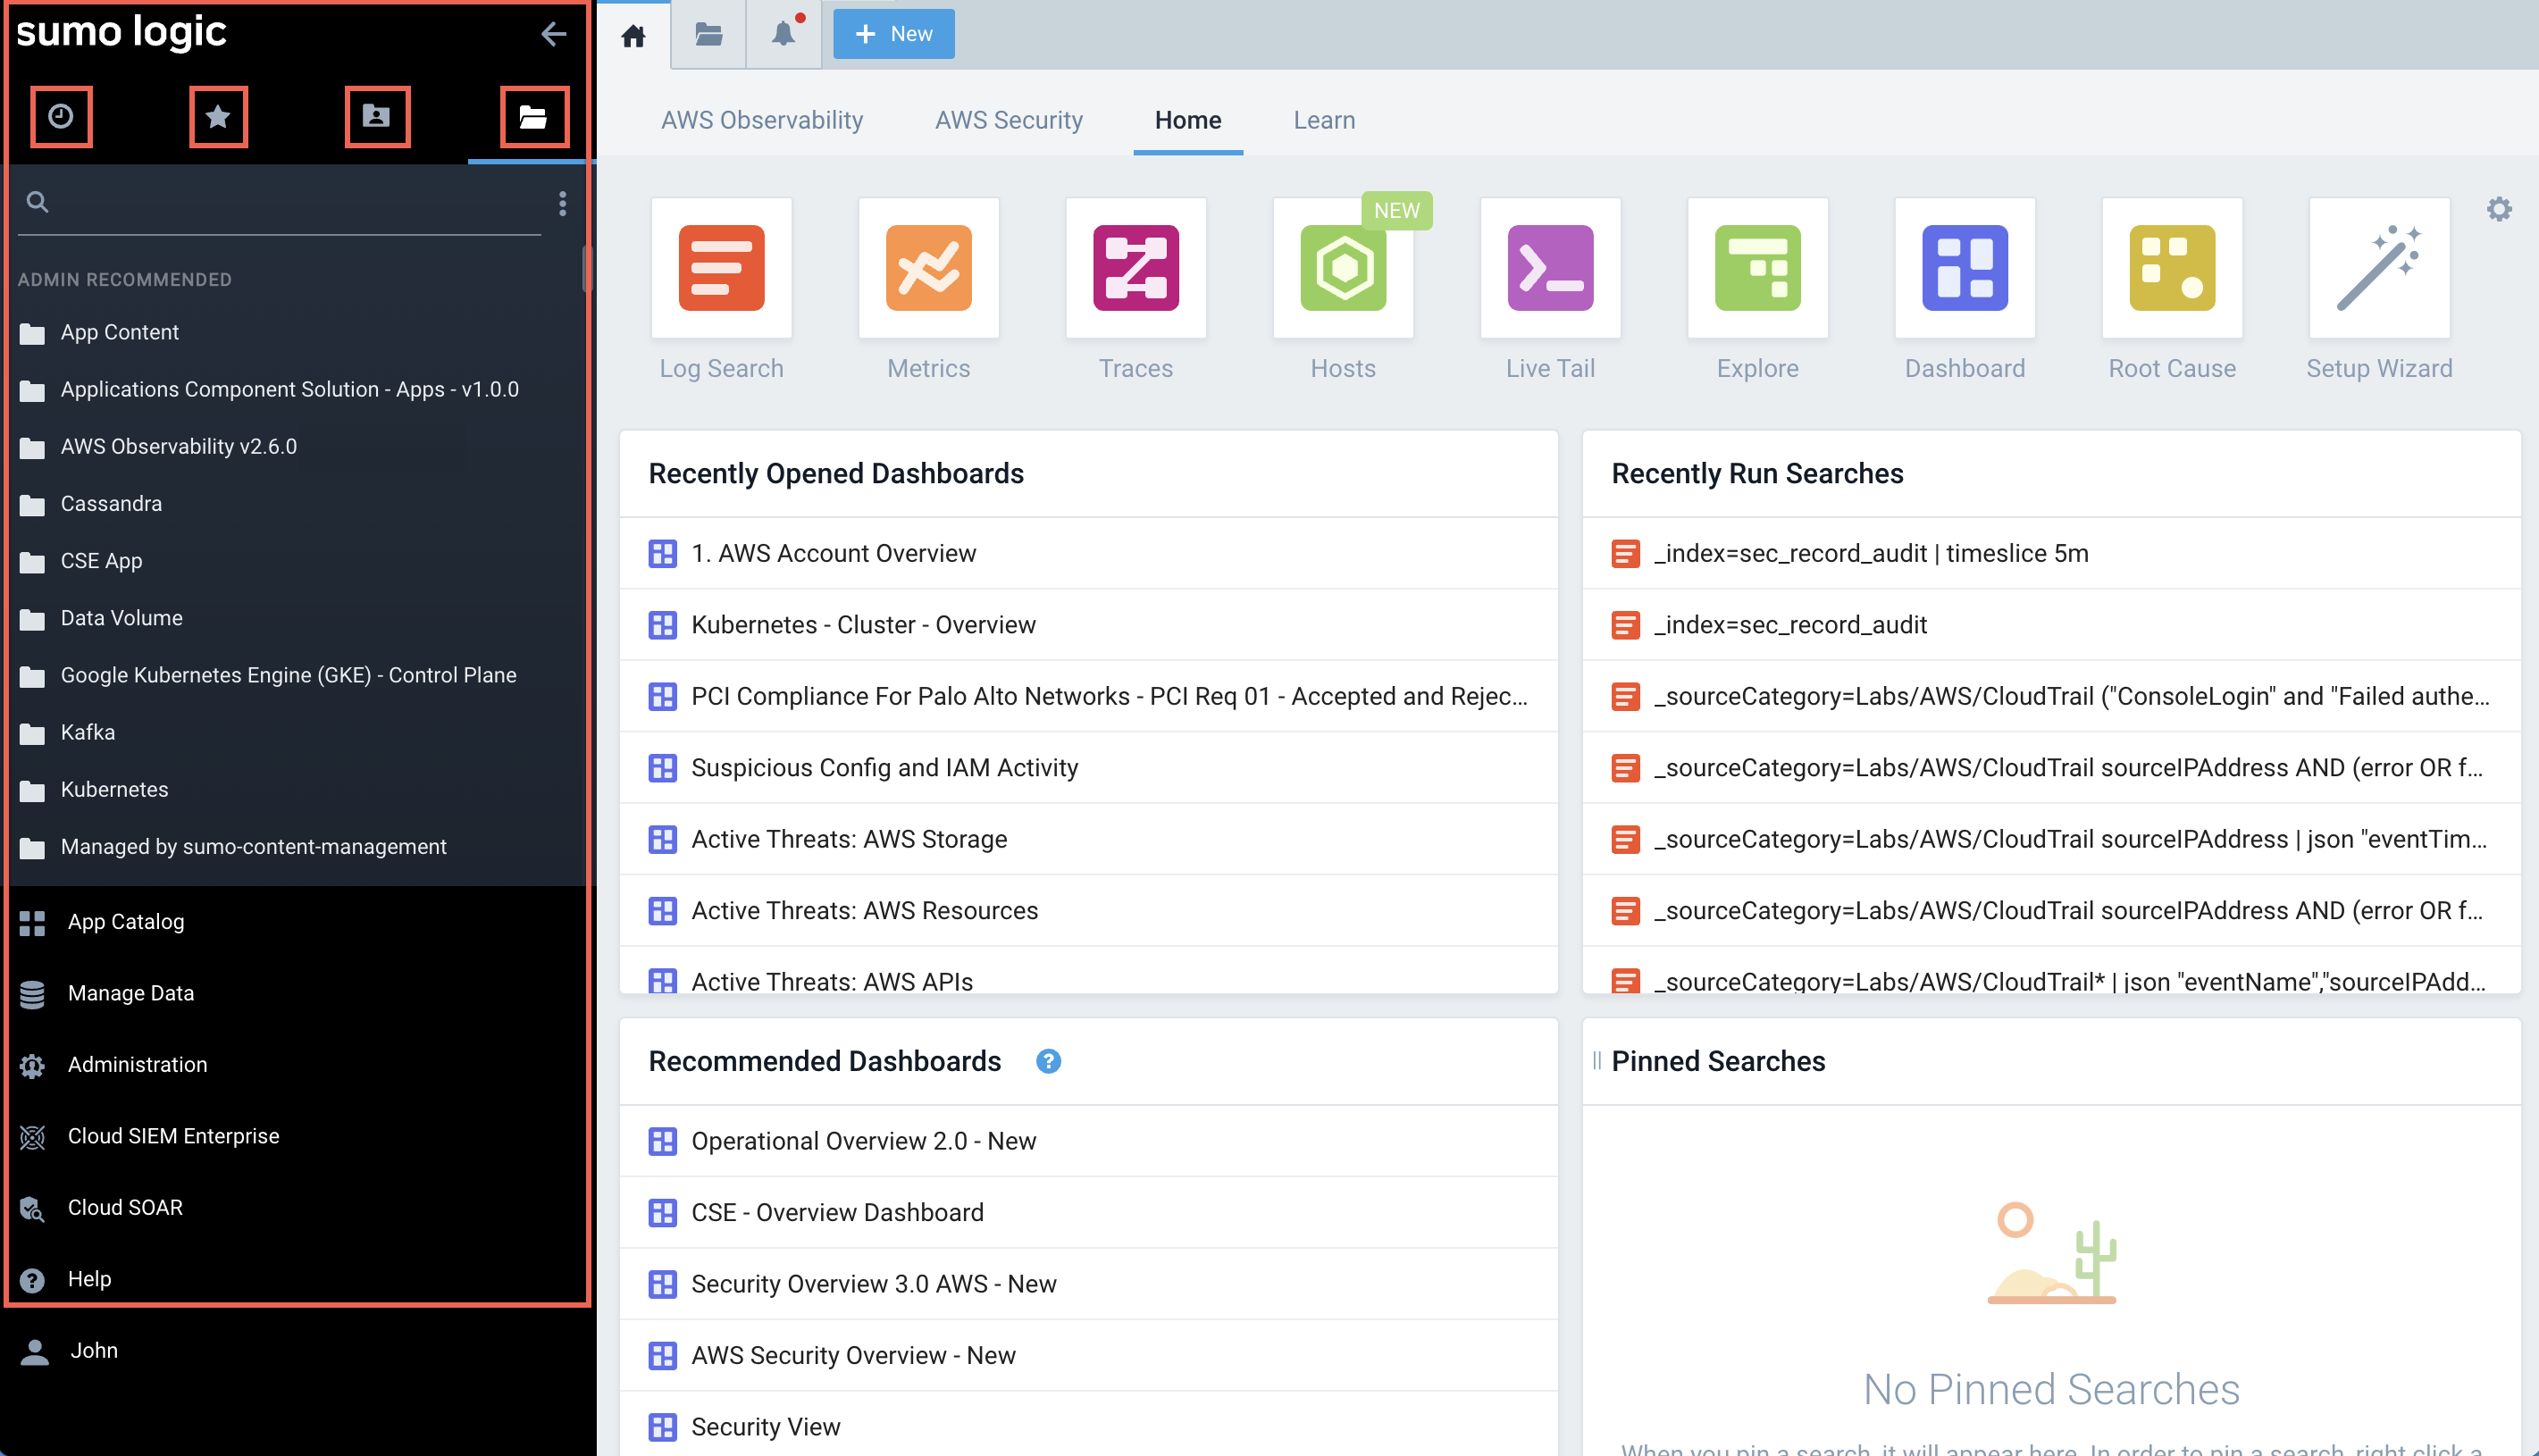Select the Home tab

click(1188, 120)
